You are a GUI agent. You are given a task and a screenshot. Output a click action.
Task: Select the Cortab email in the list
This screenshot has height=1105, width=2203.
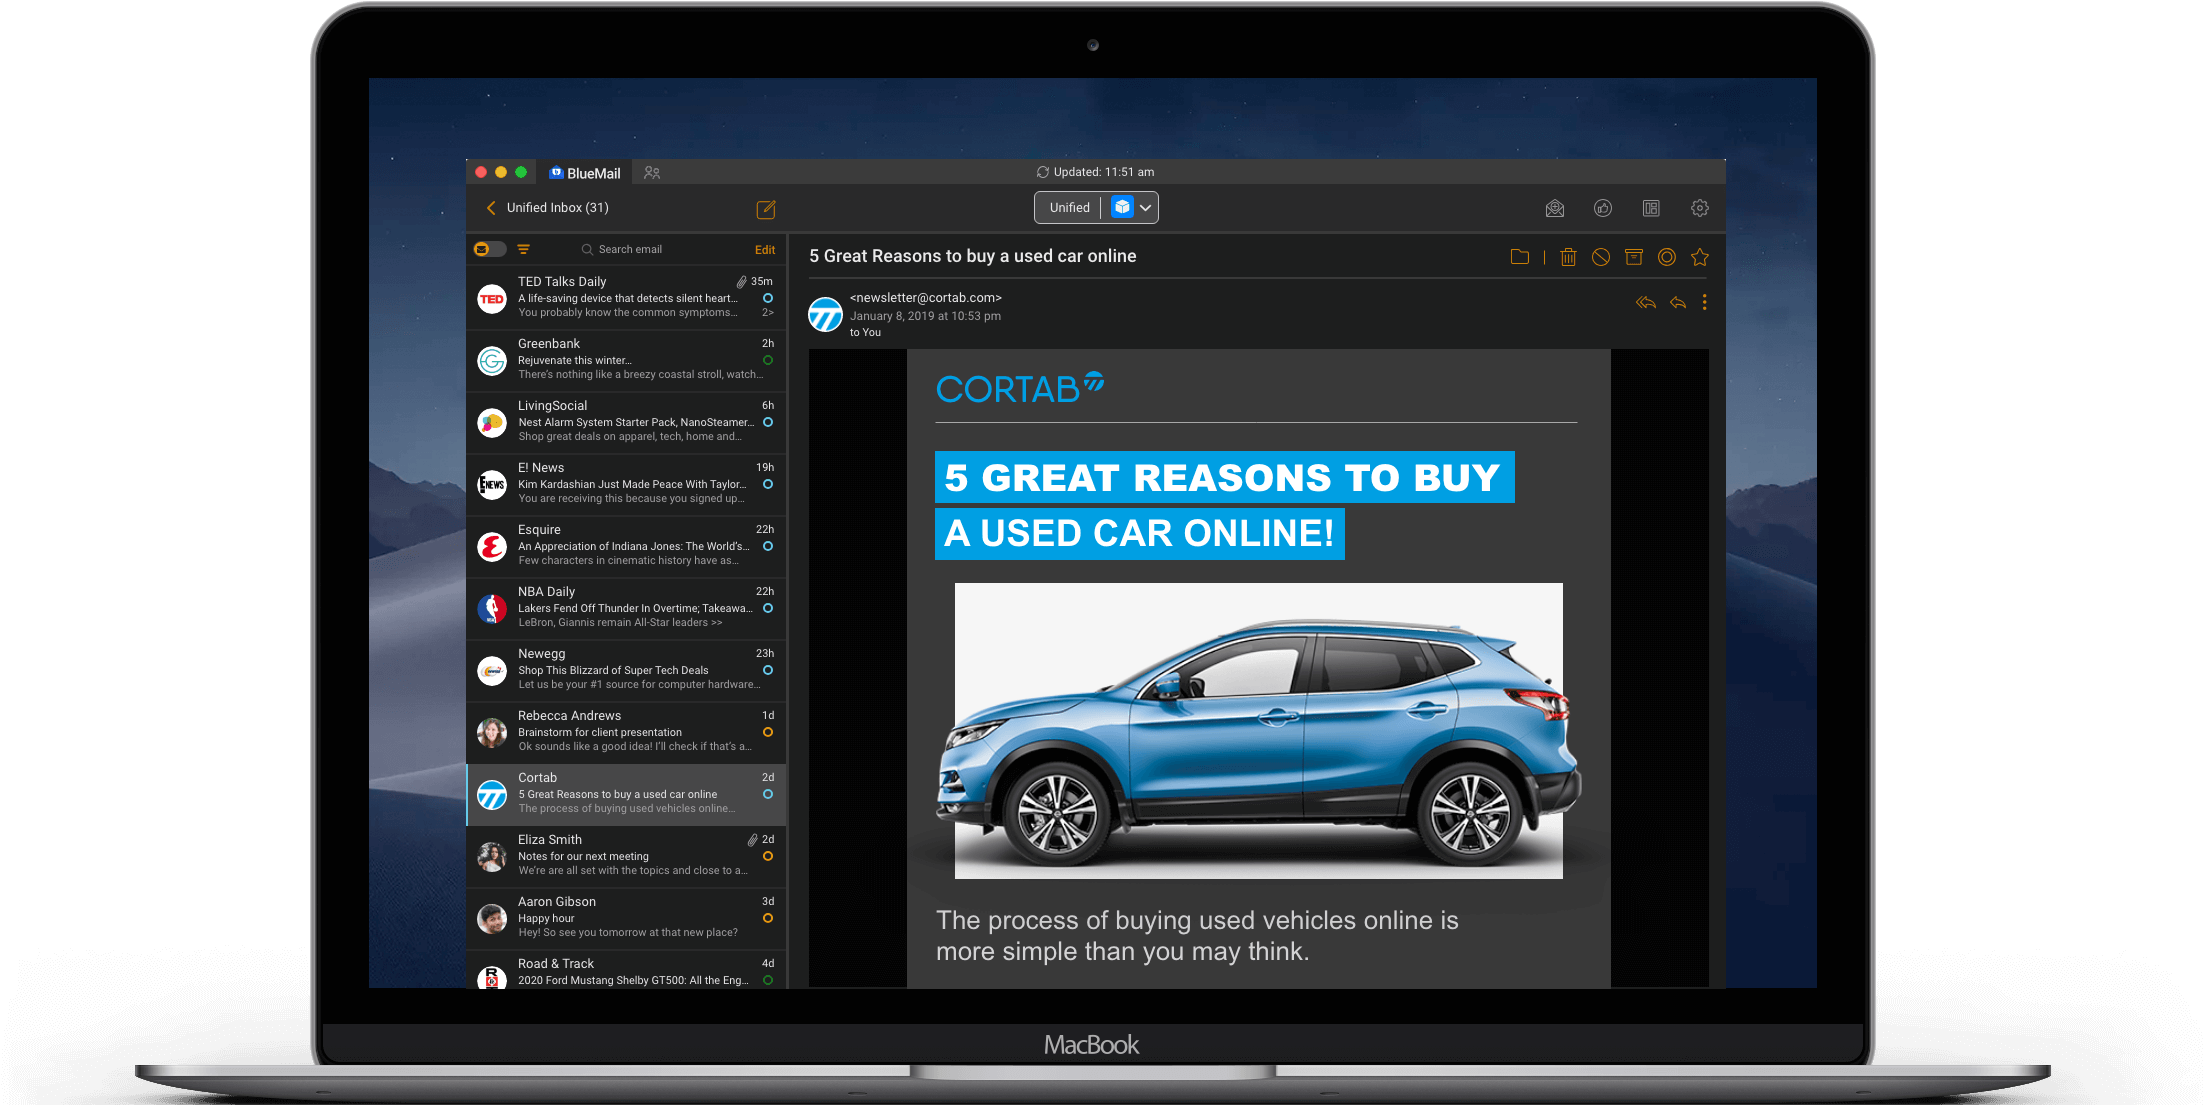click(x=626, y=794)
